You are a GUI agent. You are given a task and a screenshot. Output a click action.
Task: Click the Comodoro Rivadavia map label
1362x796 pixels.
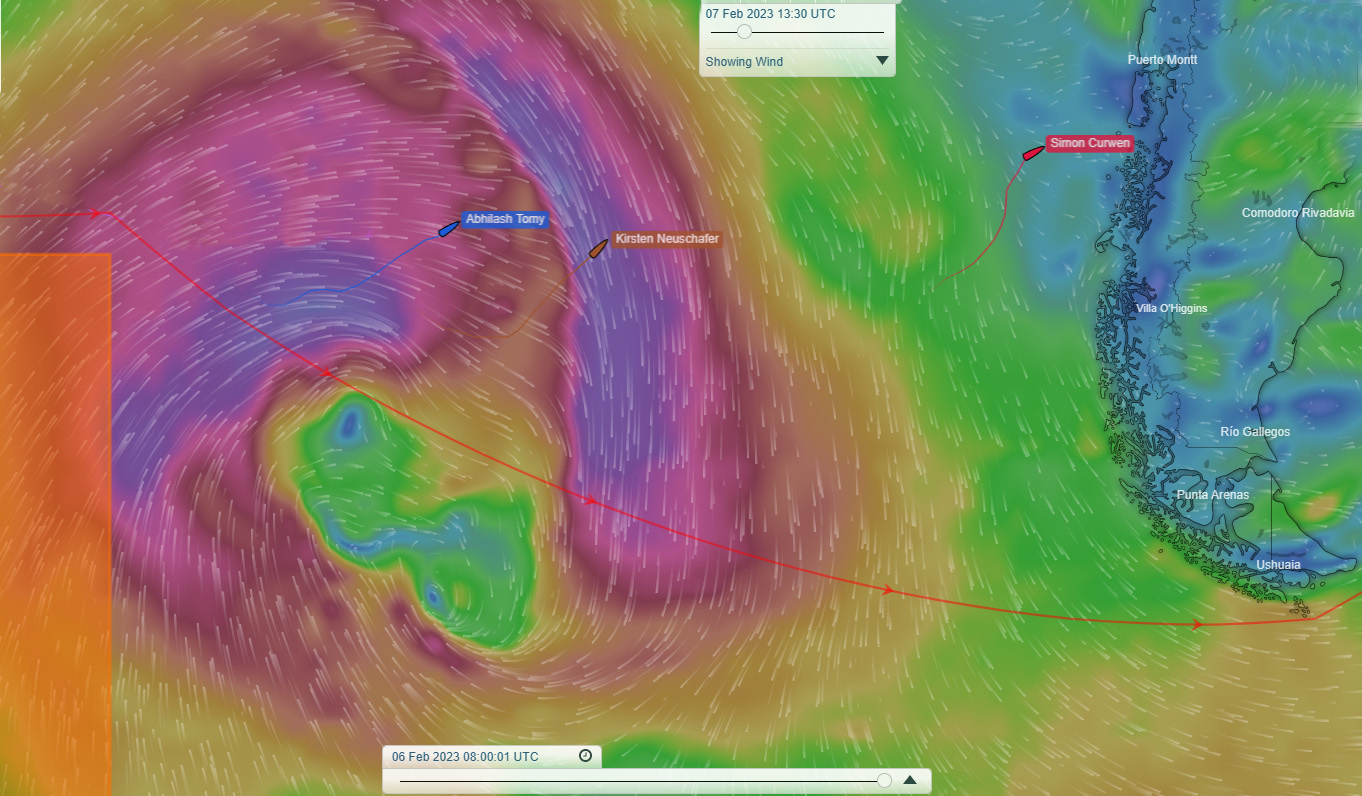(1298, 213)
